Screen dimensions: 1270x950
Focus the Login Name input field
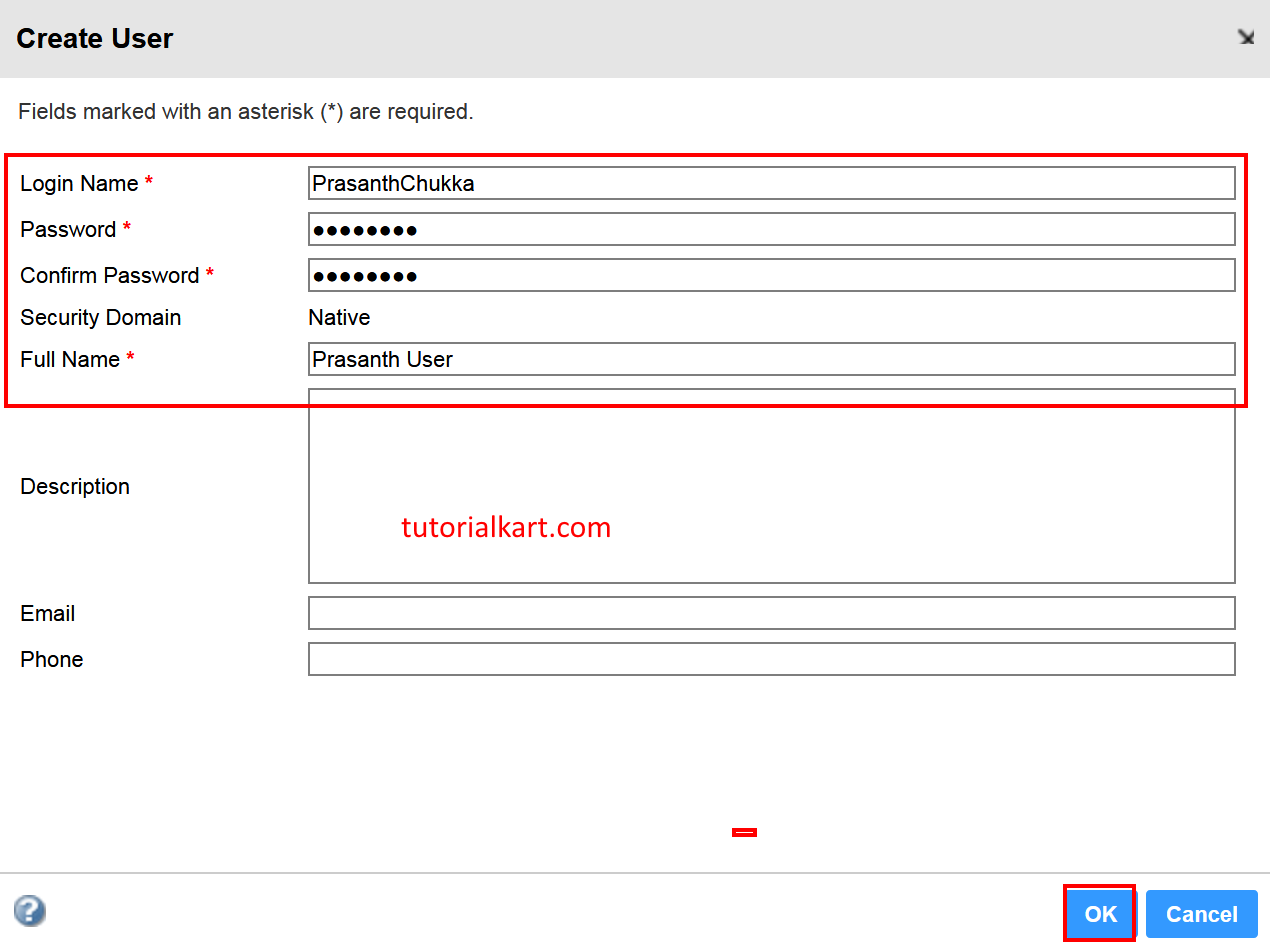(x=770, y=183)
